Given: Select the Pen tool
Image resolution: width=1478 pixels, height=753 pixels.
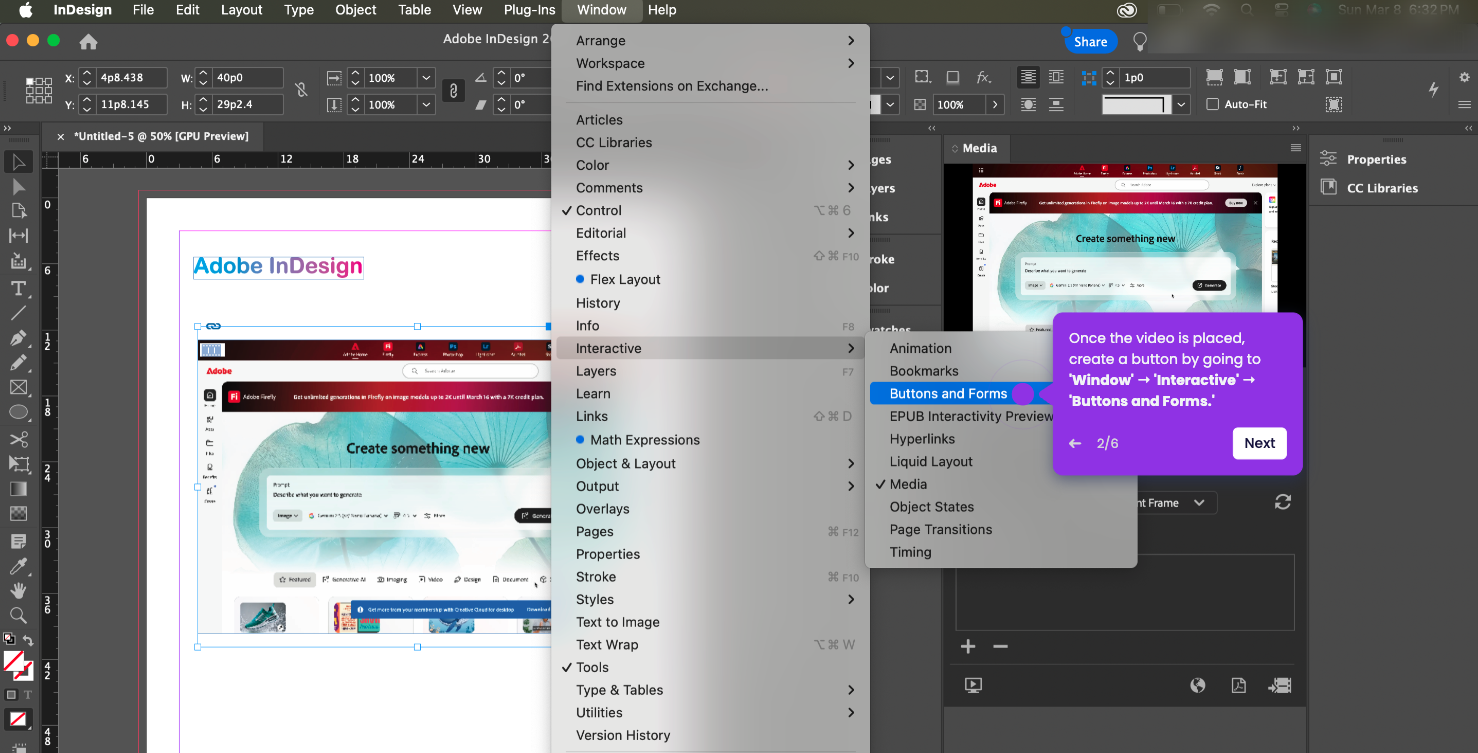Looking at the screenshot, I should point(18,338).
